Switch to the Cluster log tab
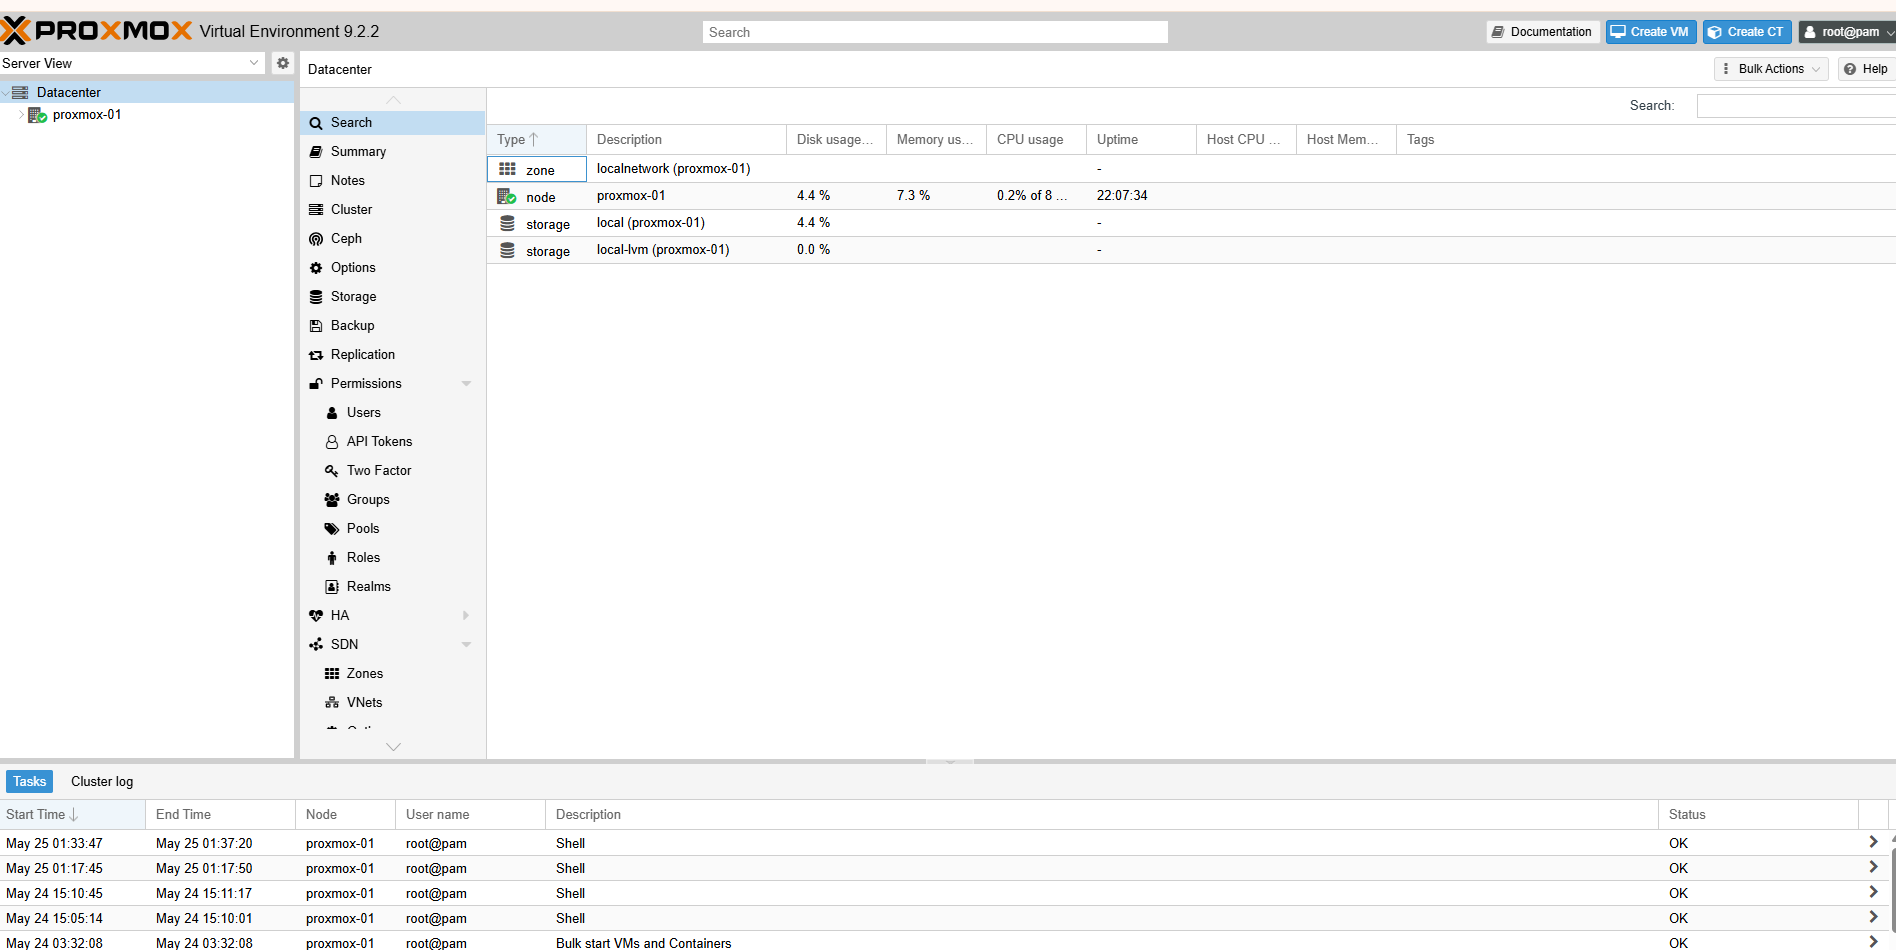 pyautogui.click(x=102, y=782)
